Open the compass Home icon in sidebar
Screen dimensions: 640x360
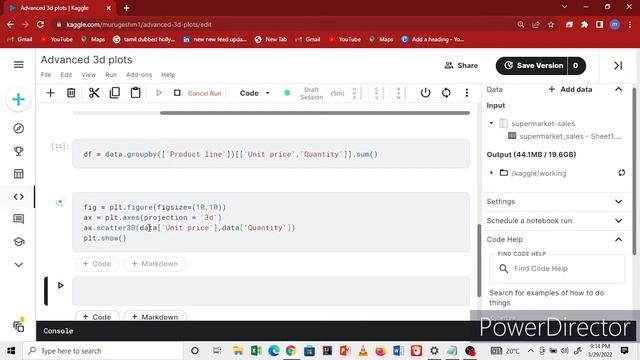pyautogui.click(x=18, y=129)
